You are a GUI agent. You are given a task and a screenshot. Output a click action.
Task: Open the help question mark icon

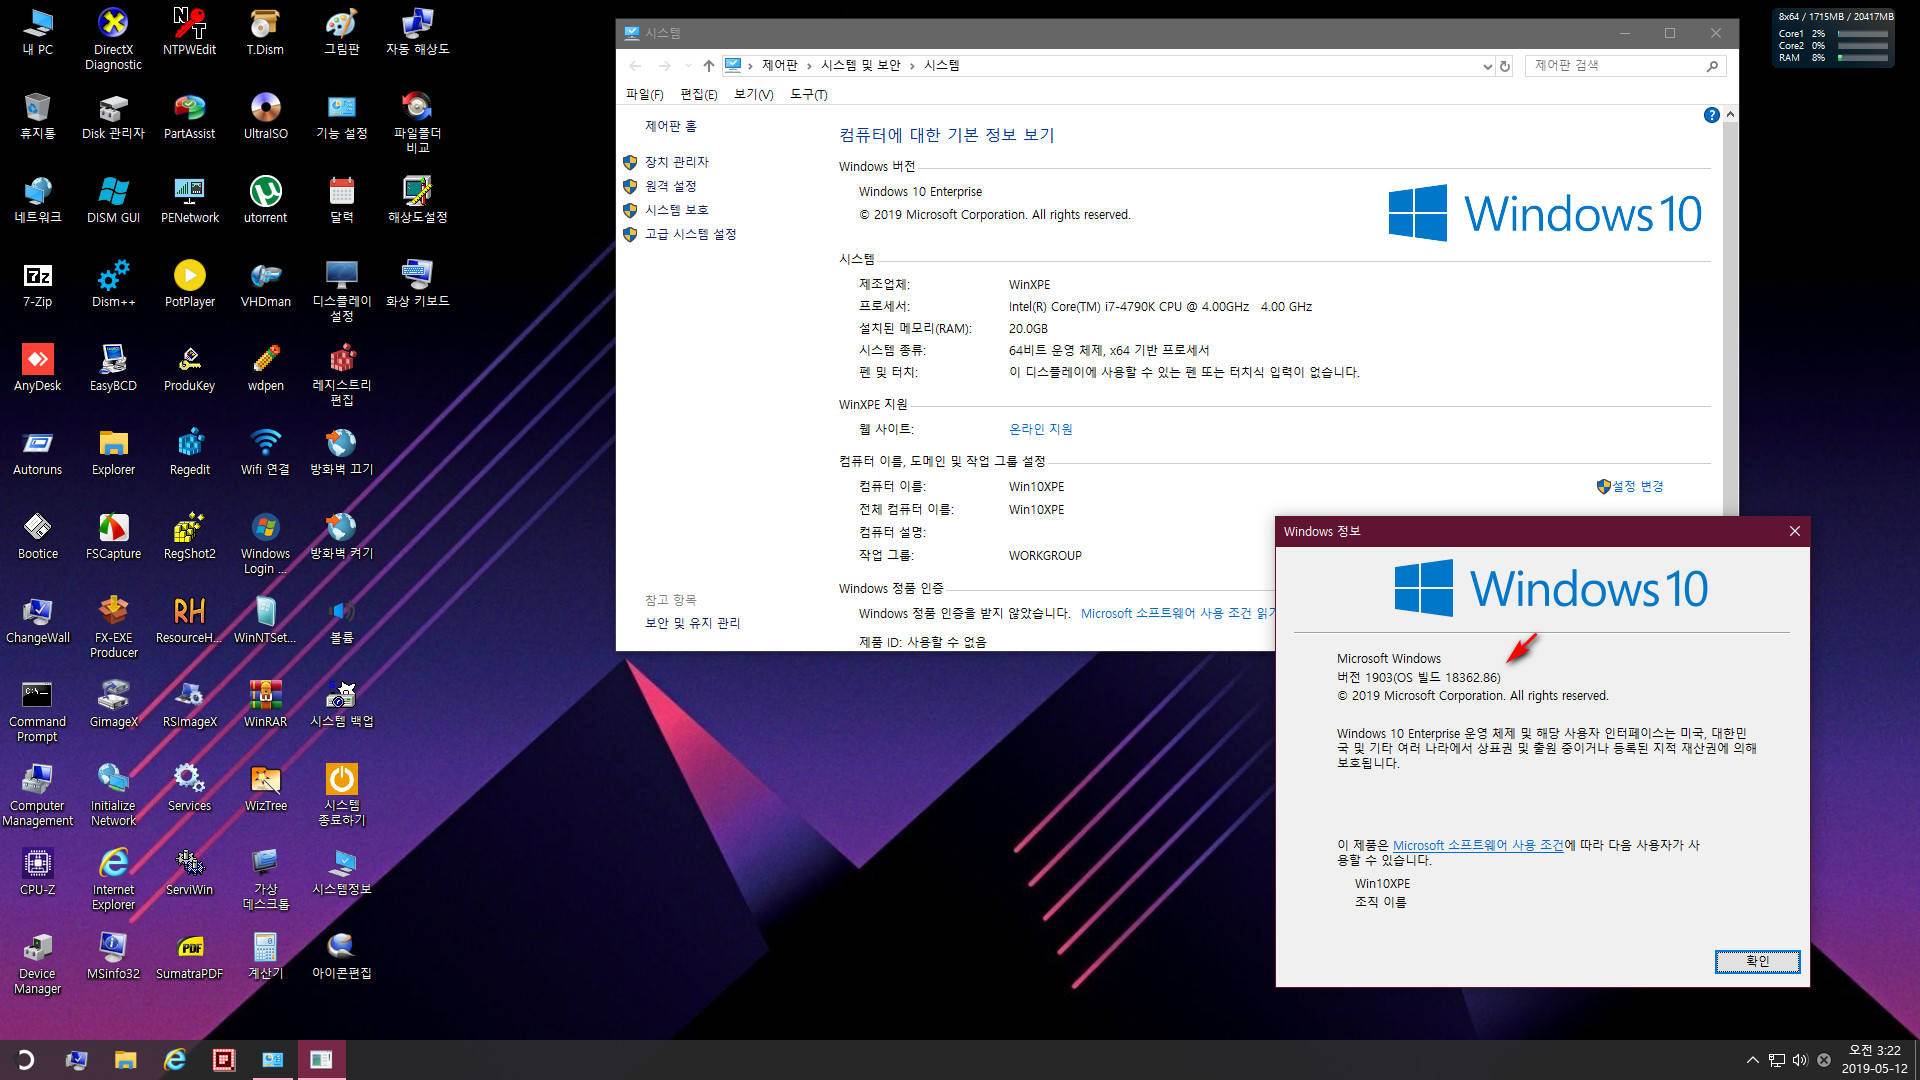[x=1711, y=115]
